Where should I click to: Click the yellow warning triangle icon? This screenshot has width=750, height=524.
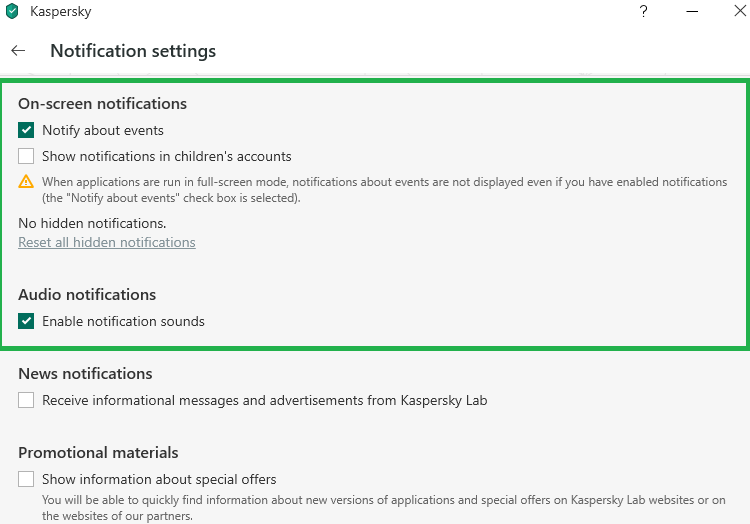click(x=26, y=182)
